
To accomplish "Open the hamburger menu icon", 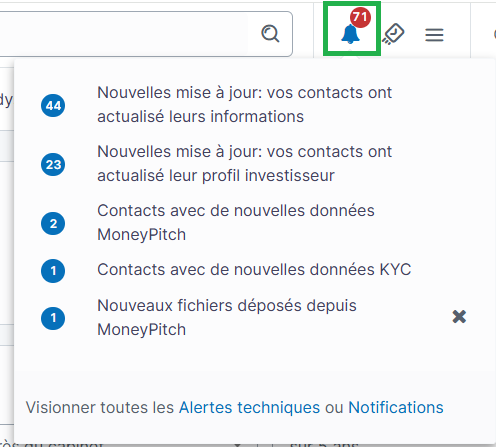I will click(434, 35).
